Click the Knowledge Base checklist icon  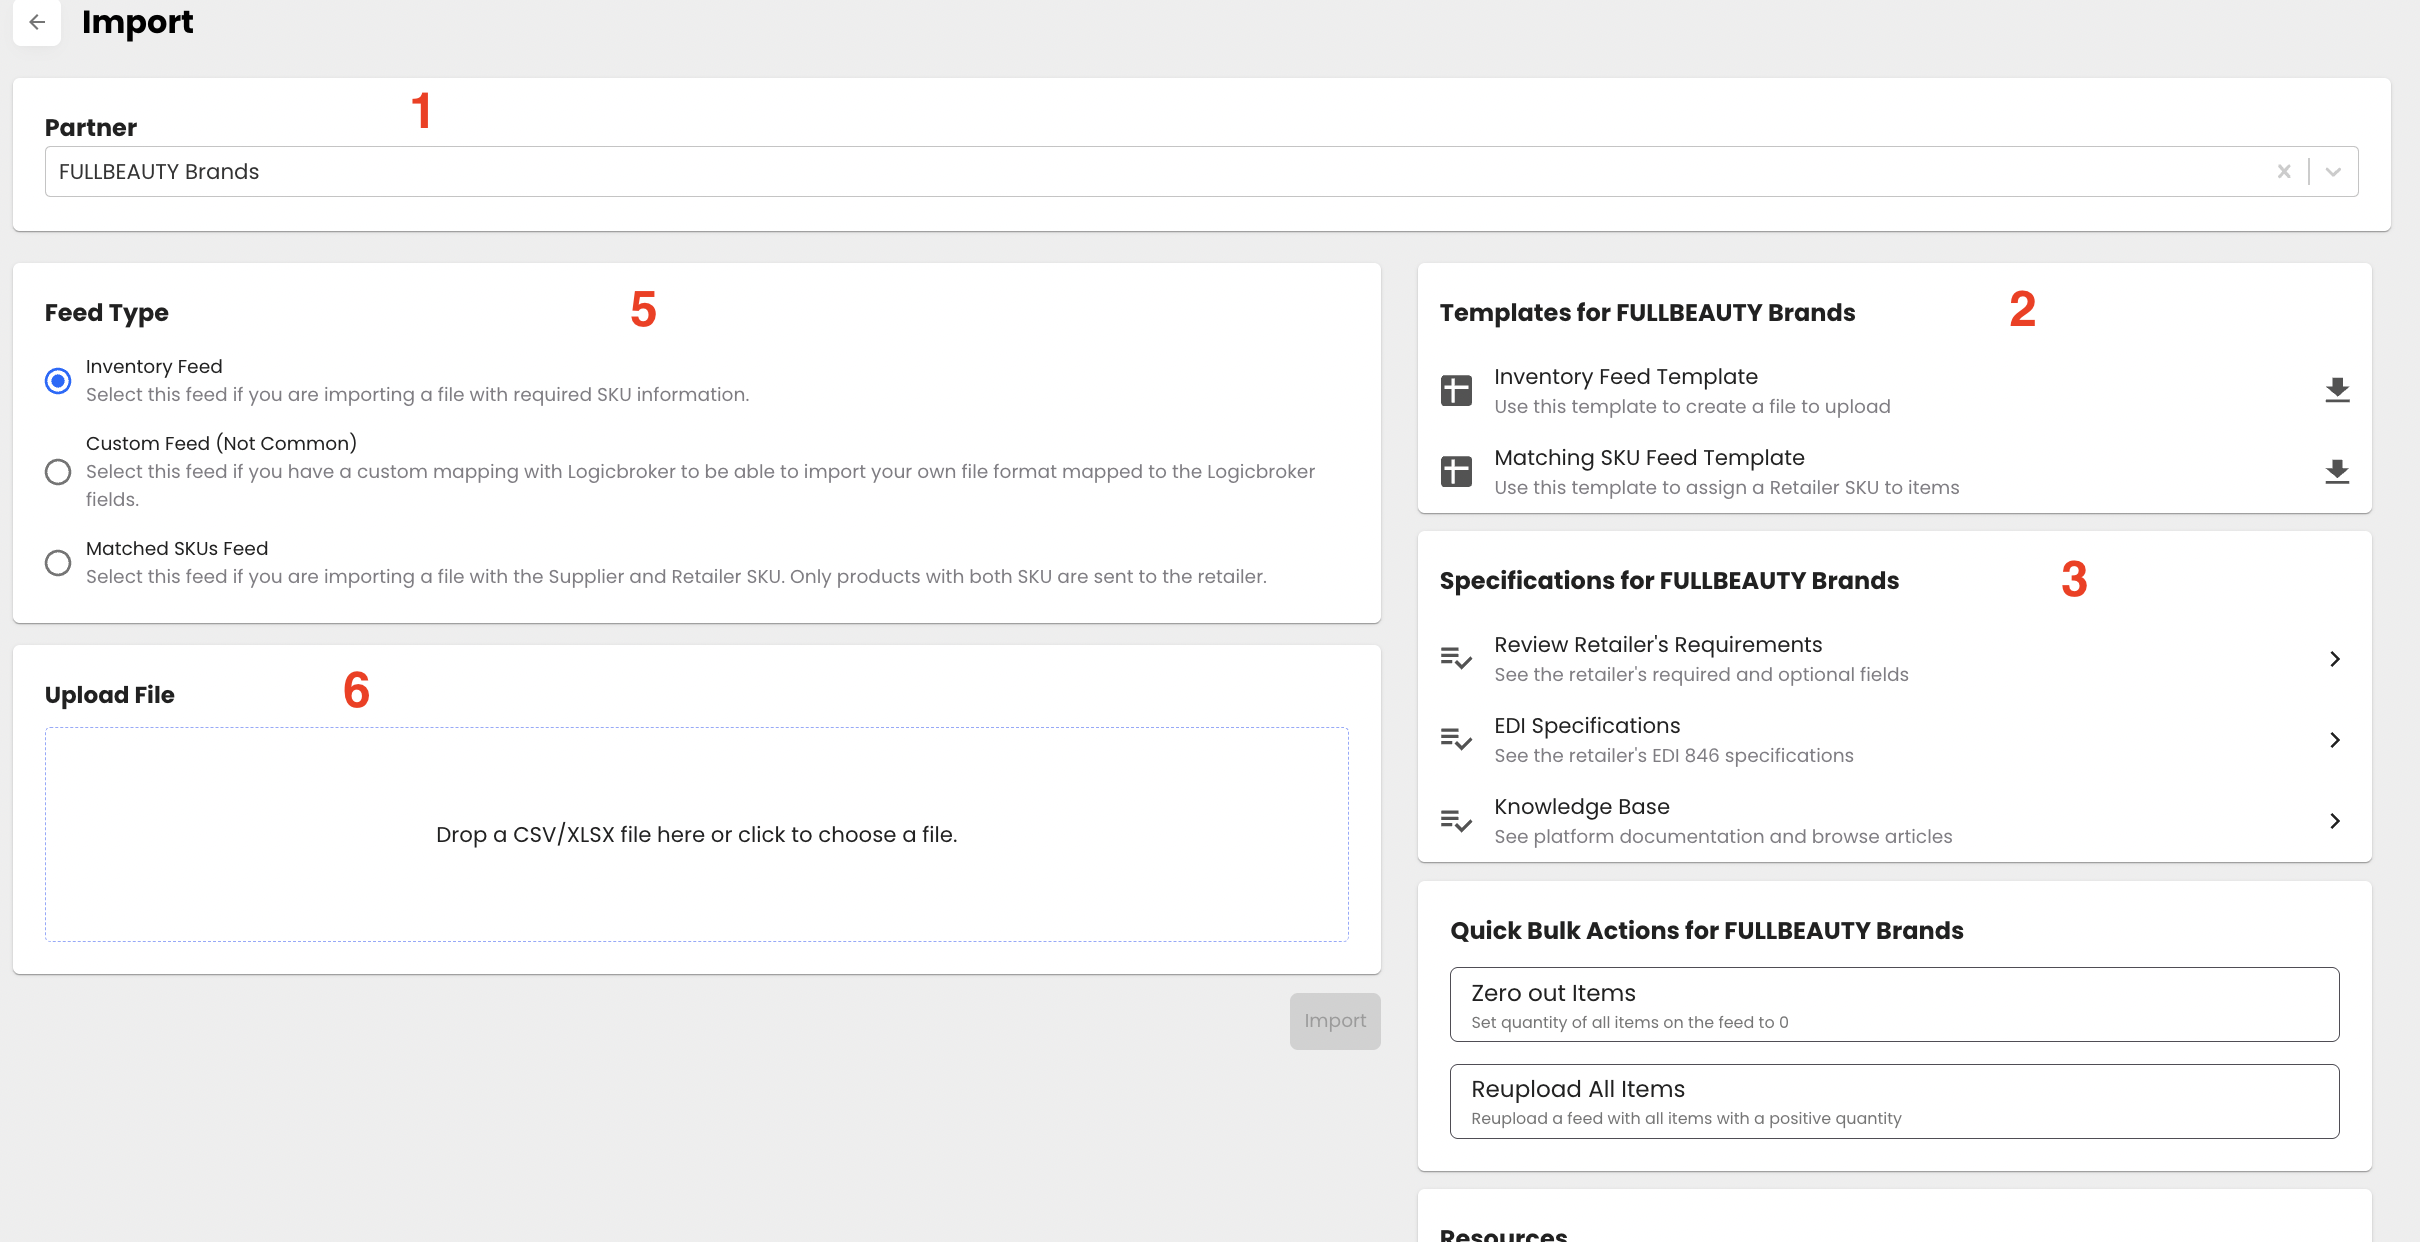tap(1456, 820)
